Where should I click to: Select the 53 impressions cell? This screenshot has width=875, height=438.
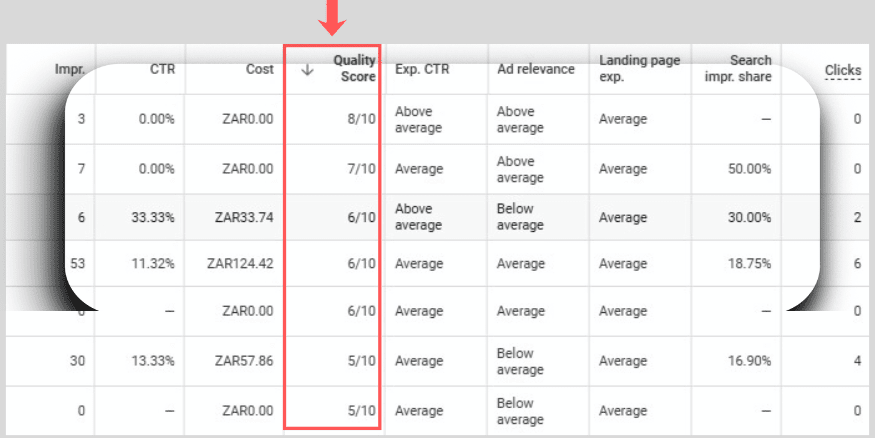pos(77,264)
